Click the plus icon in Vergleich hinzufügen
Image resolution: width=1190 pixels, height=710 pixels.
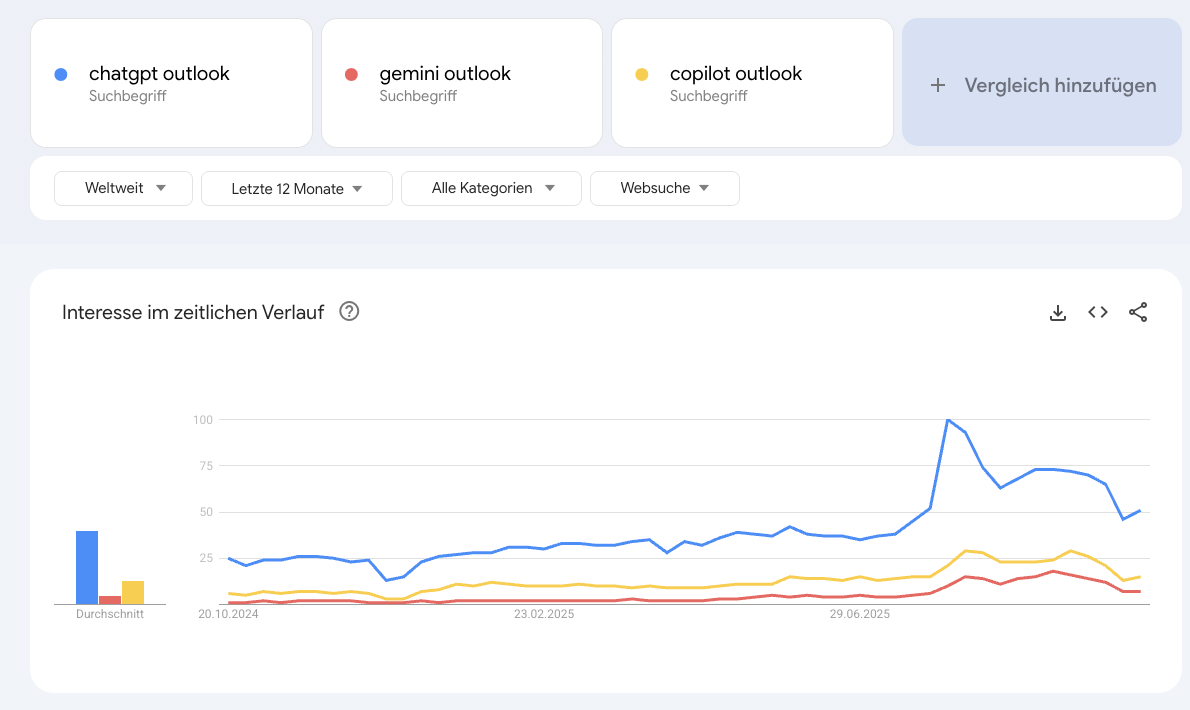click(x=938, y=85)
